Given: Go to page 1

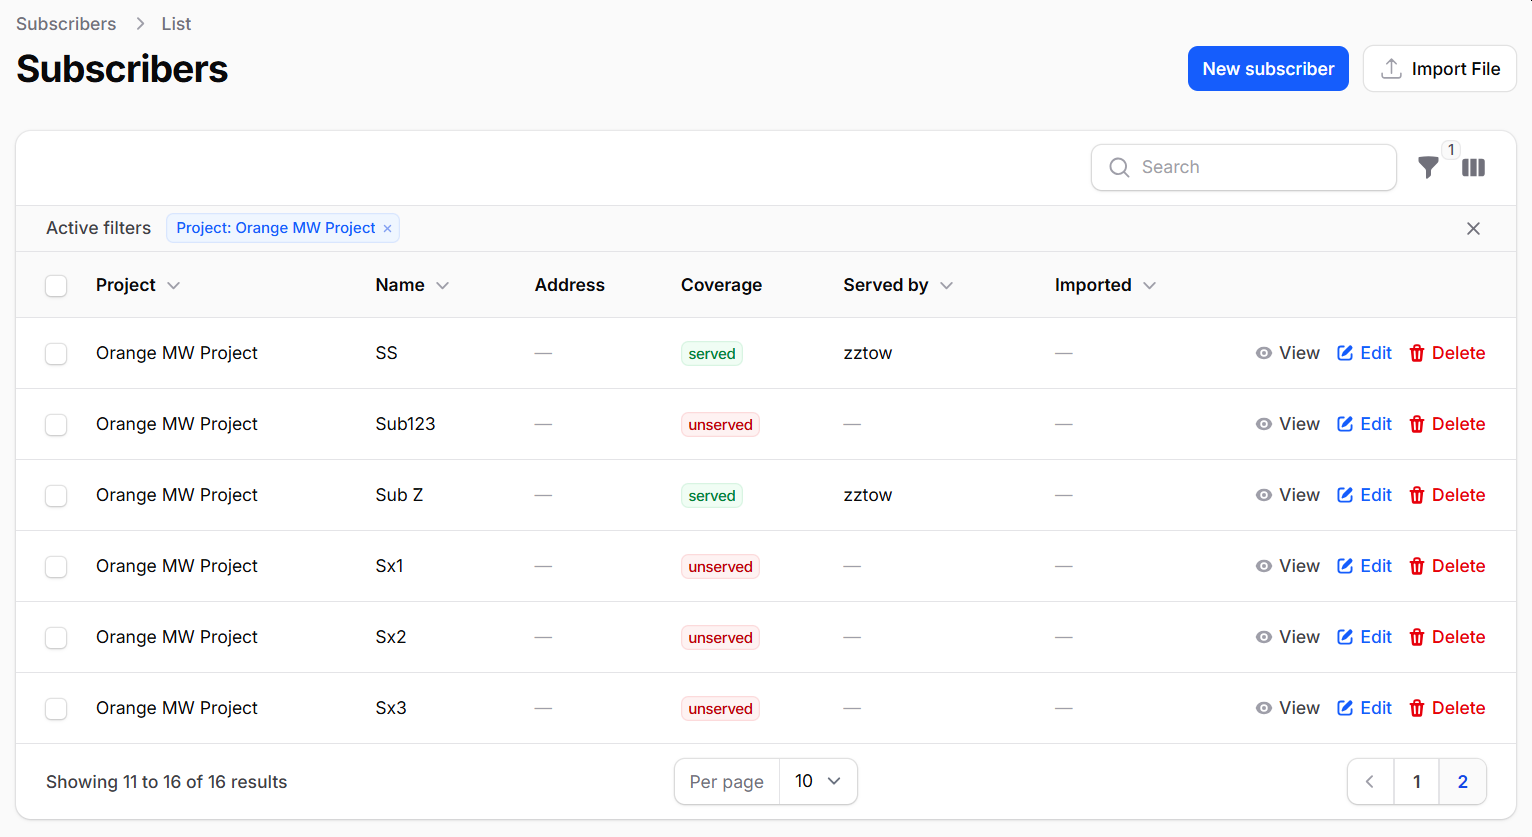Looking at the screenshot, I should point(1416,782).
